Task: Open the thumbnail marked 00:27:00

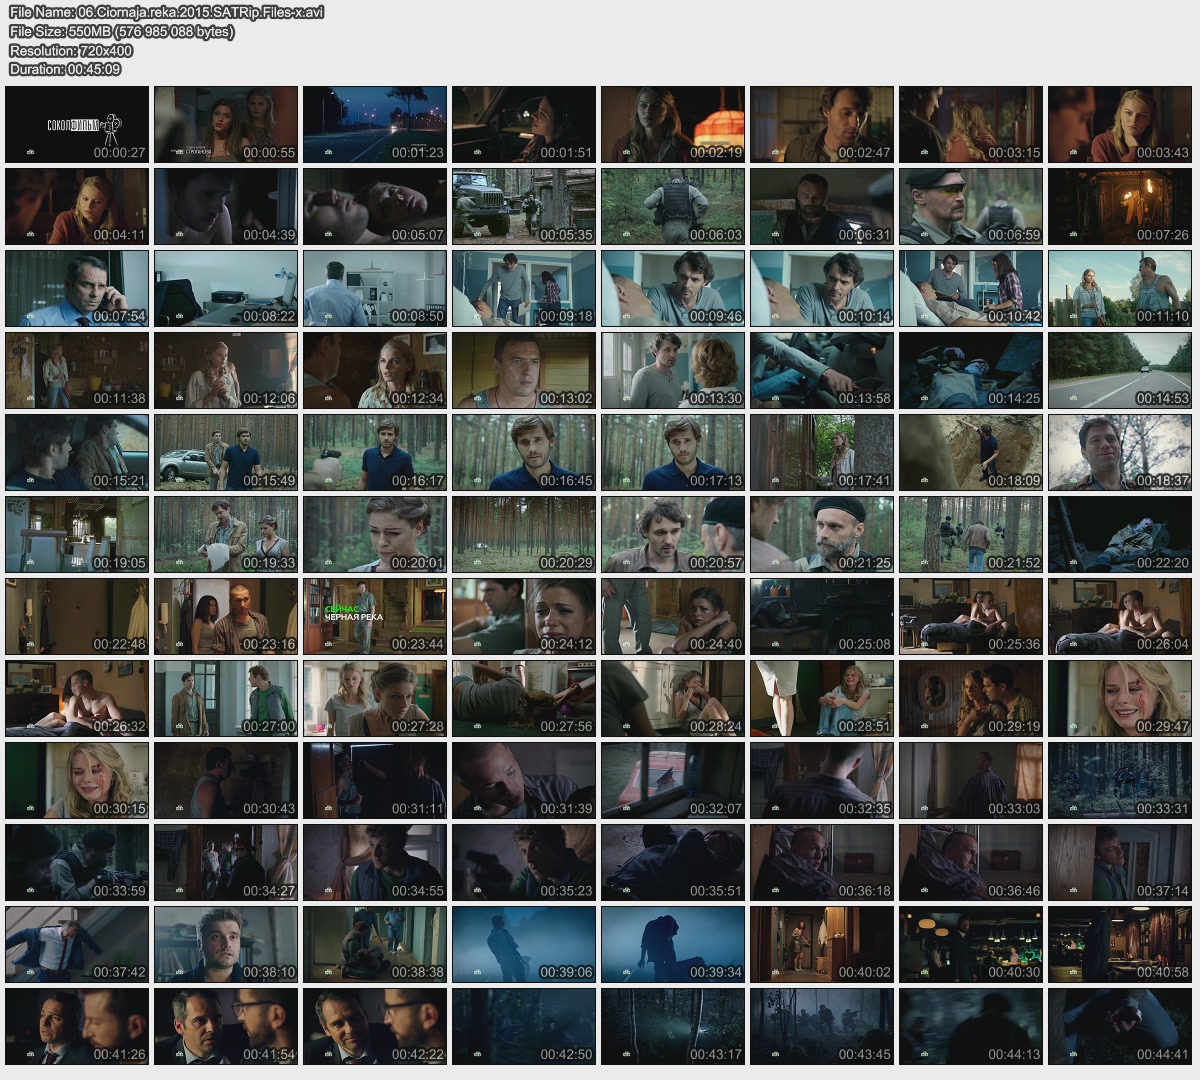Action: [x=226, y=698]
